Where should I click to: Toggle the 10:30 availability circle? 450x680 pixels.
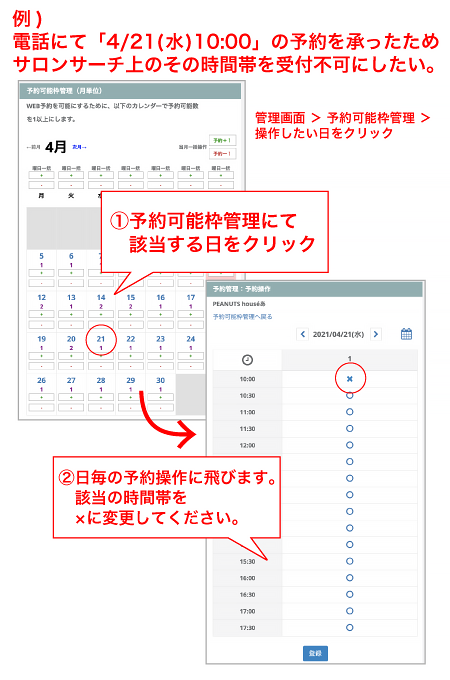350,396
